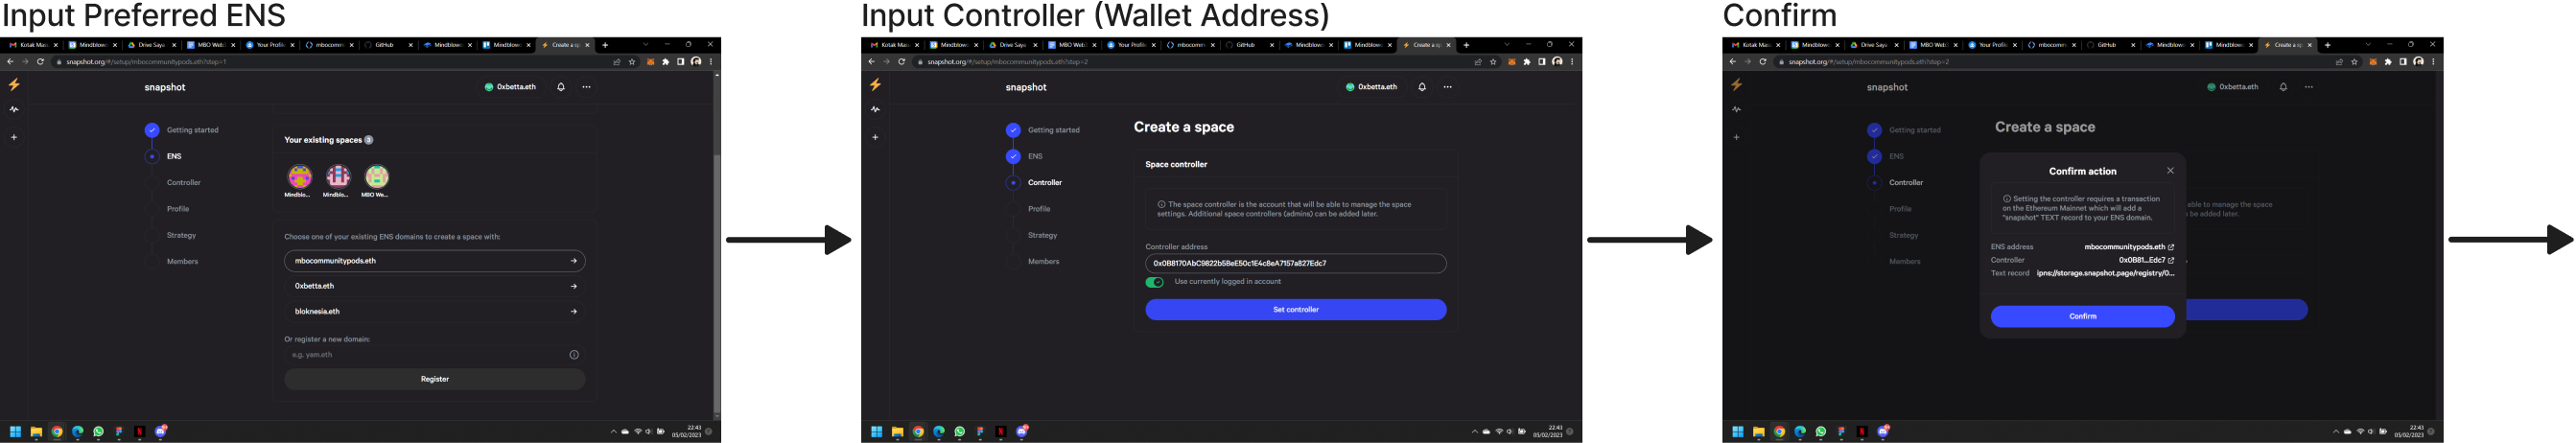Click the arrow on the 0xbetta.eth domain row
Image resolution: width=2576 pixels, height=443 pixels.
pos(573,286)
